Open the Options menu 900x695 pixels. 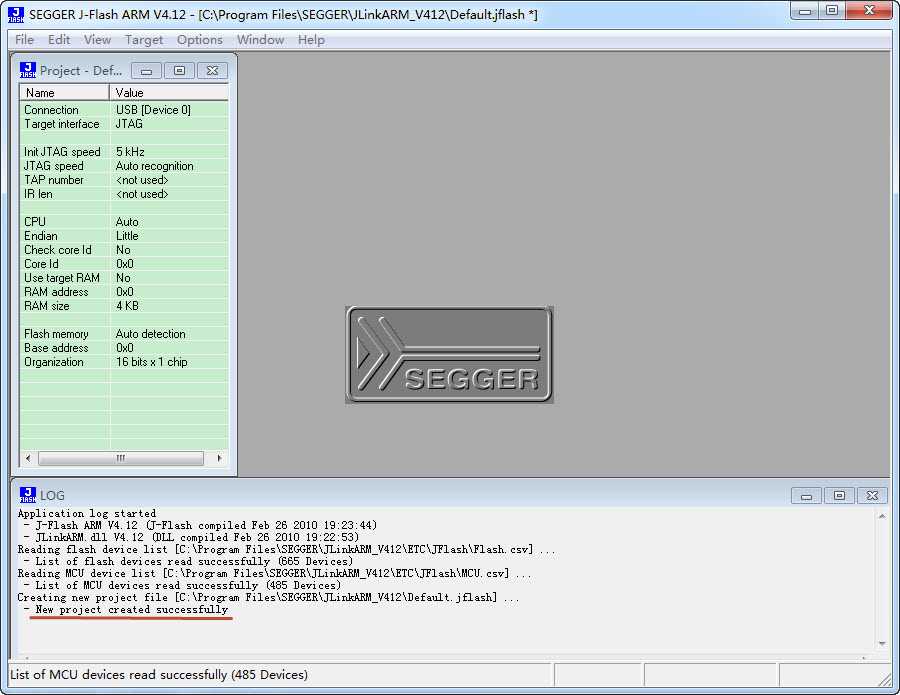point(199,40)
